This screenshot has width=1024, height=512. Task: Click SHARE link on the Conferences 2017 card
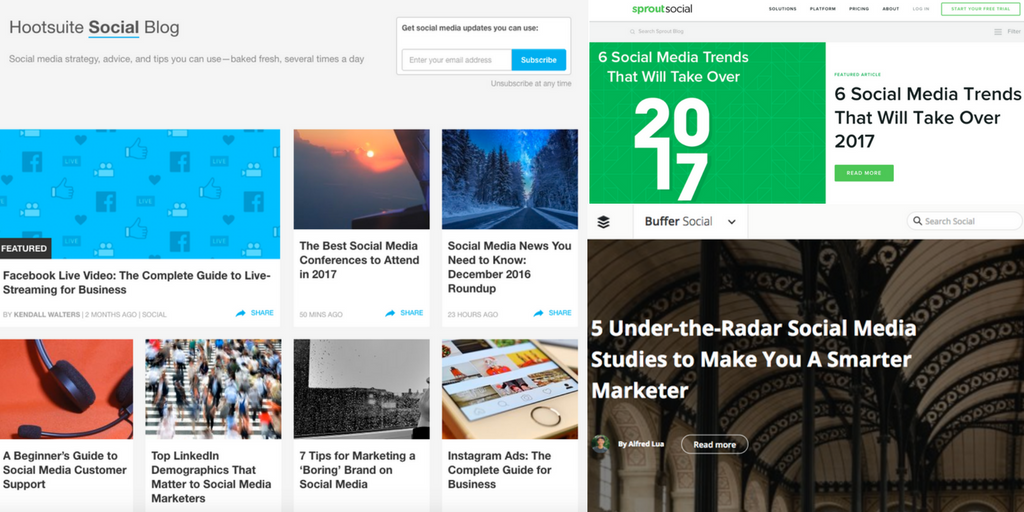click(x=411, y=313)
